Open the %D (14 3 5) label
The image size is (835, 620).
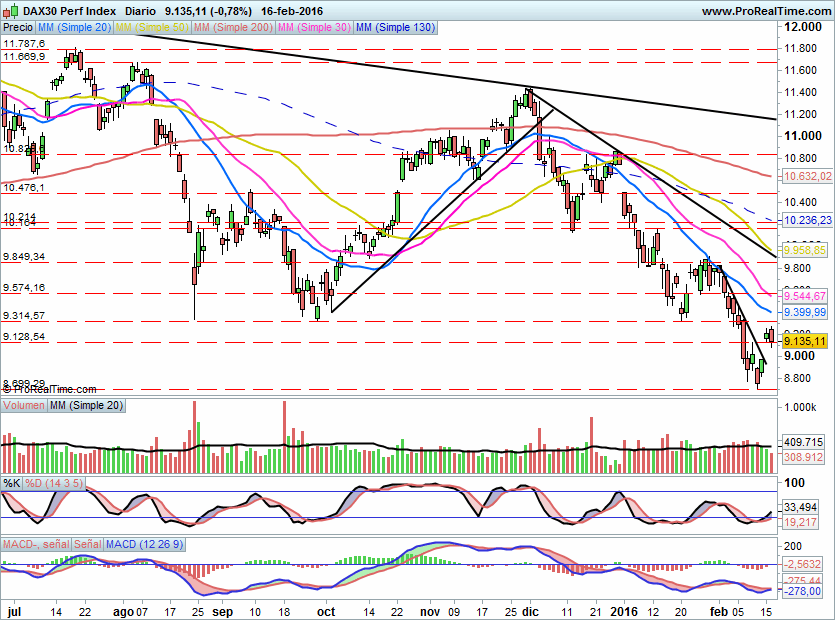(x=54, y=483)
